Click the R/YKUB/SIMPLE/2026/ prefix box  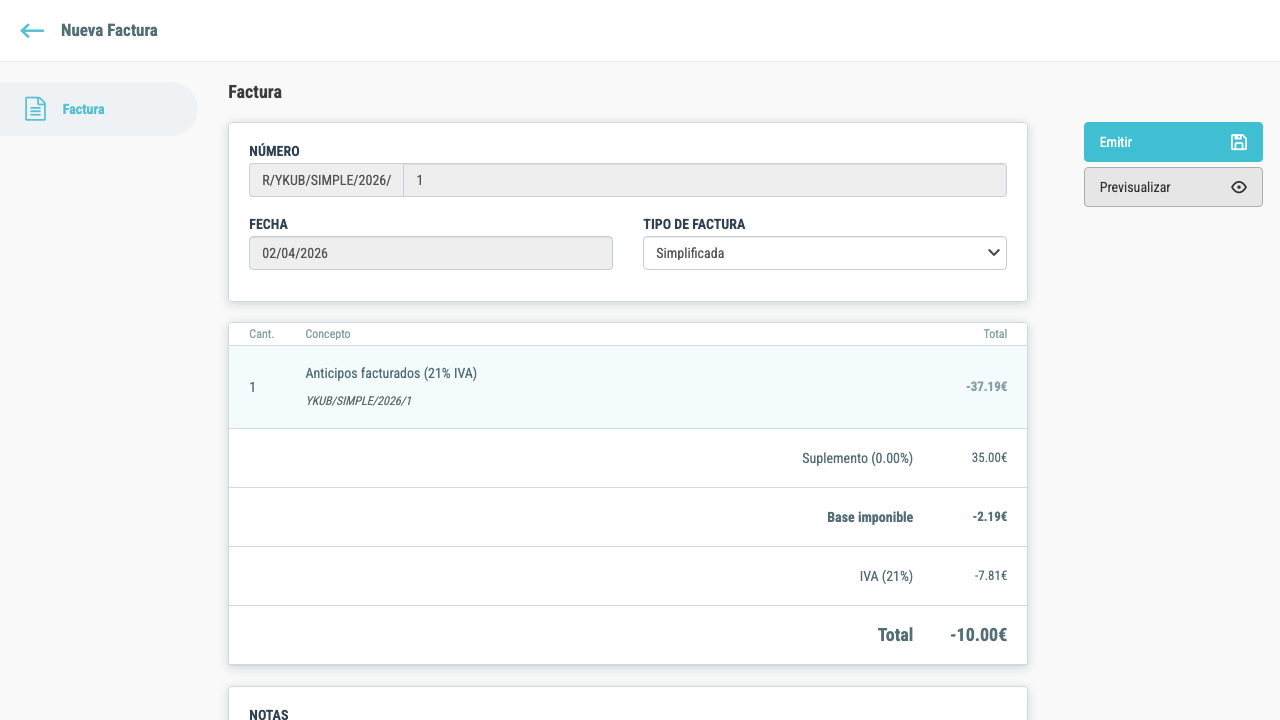coord(326,180)
